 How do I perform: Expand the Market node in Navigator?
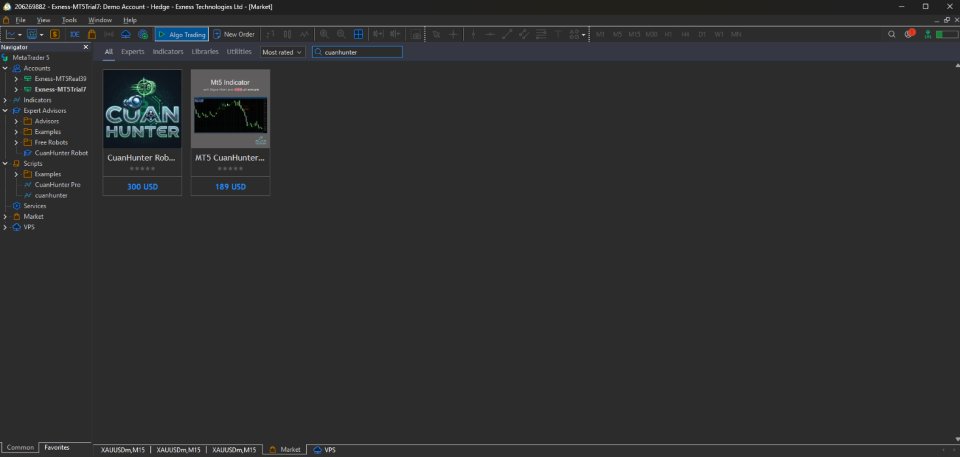pos(6,216)
